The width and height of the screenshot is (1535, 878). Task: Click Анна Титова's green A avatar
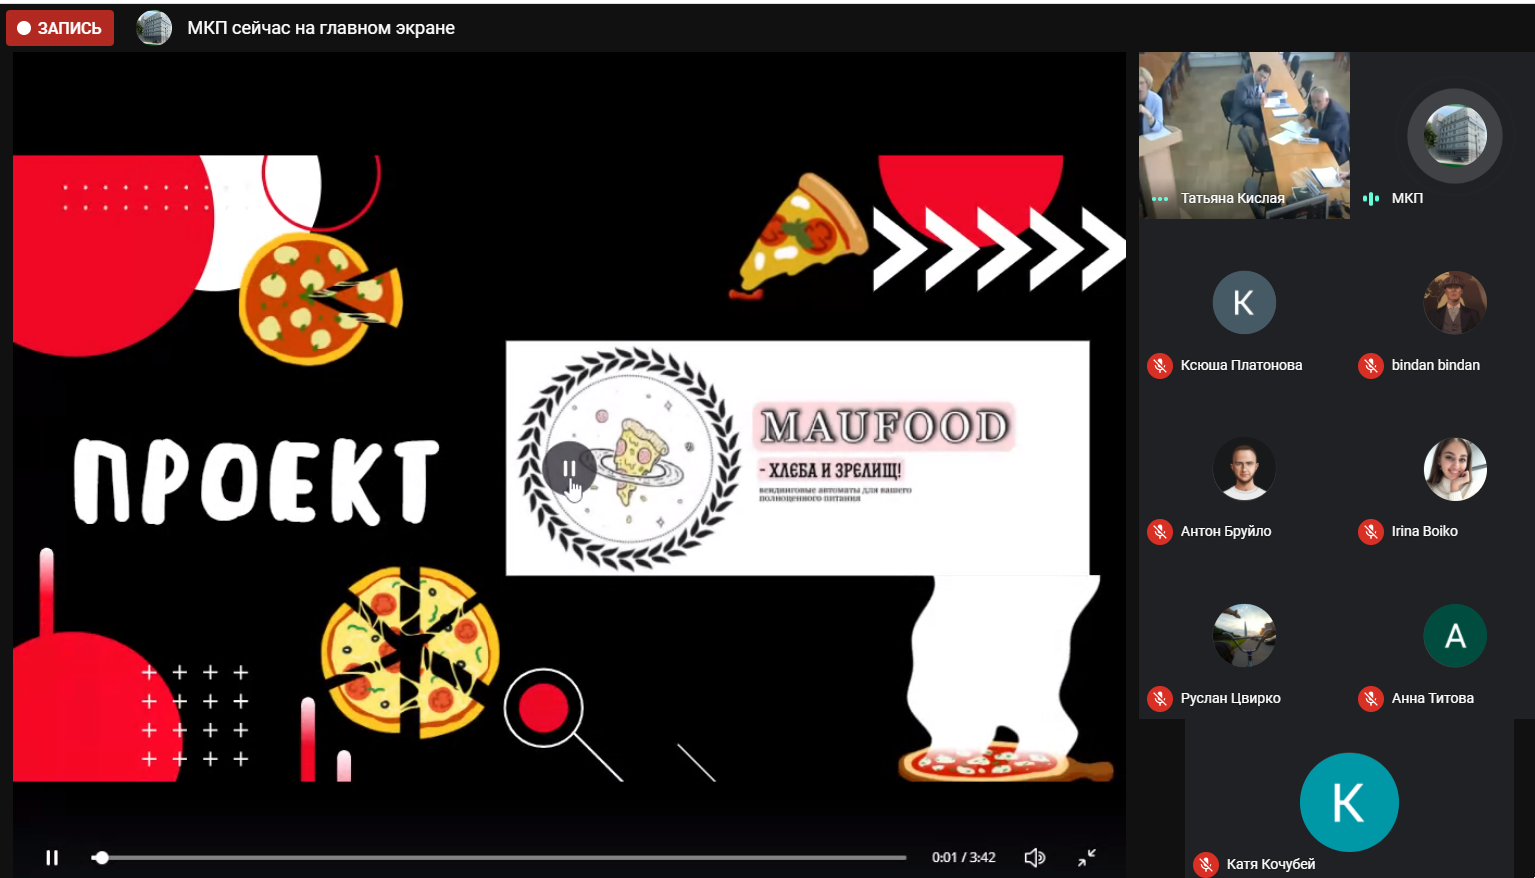[1454, 636]
